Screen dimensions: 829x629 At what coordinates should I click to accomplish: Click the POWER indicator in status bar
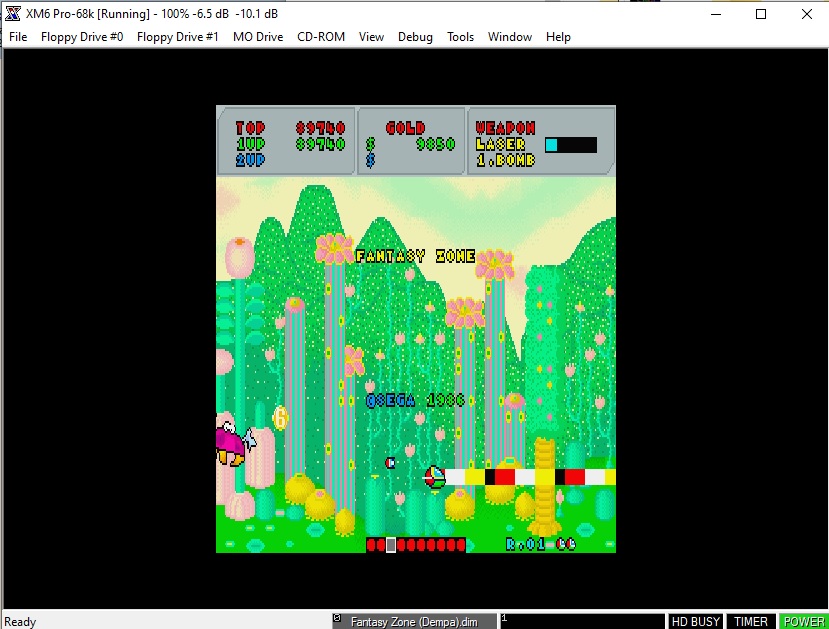click(x=803, y=621)
